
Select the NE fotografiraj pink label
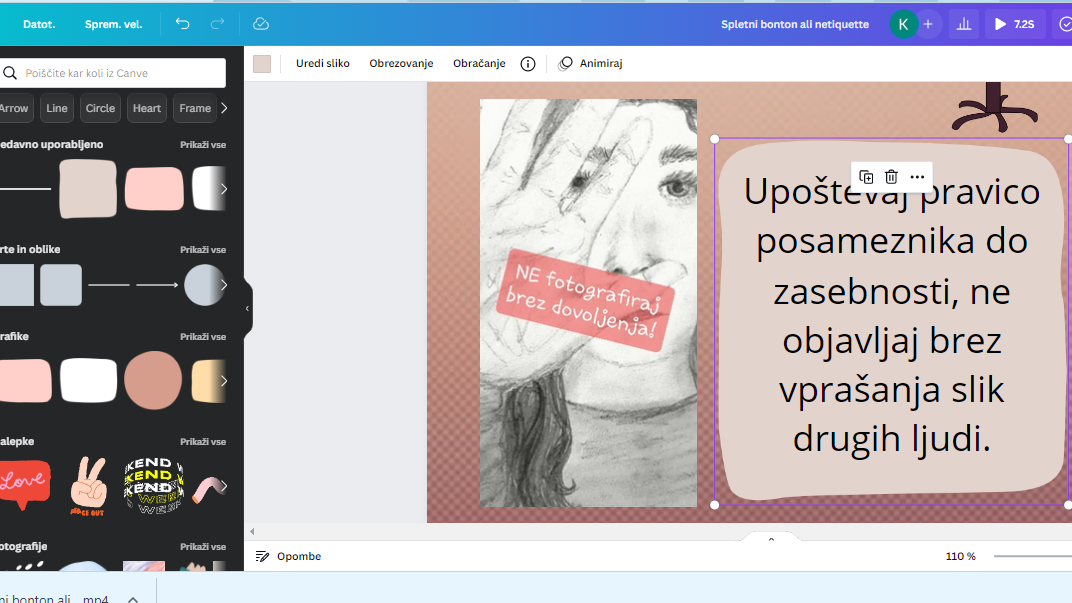click(585, 301)
